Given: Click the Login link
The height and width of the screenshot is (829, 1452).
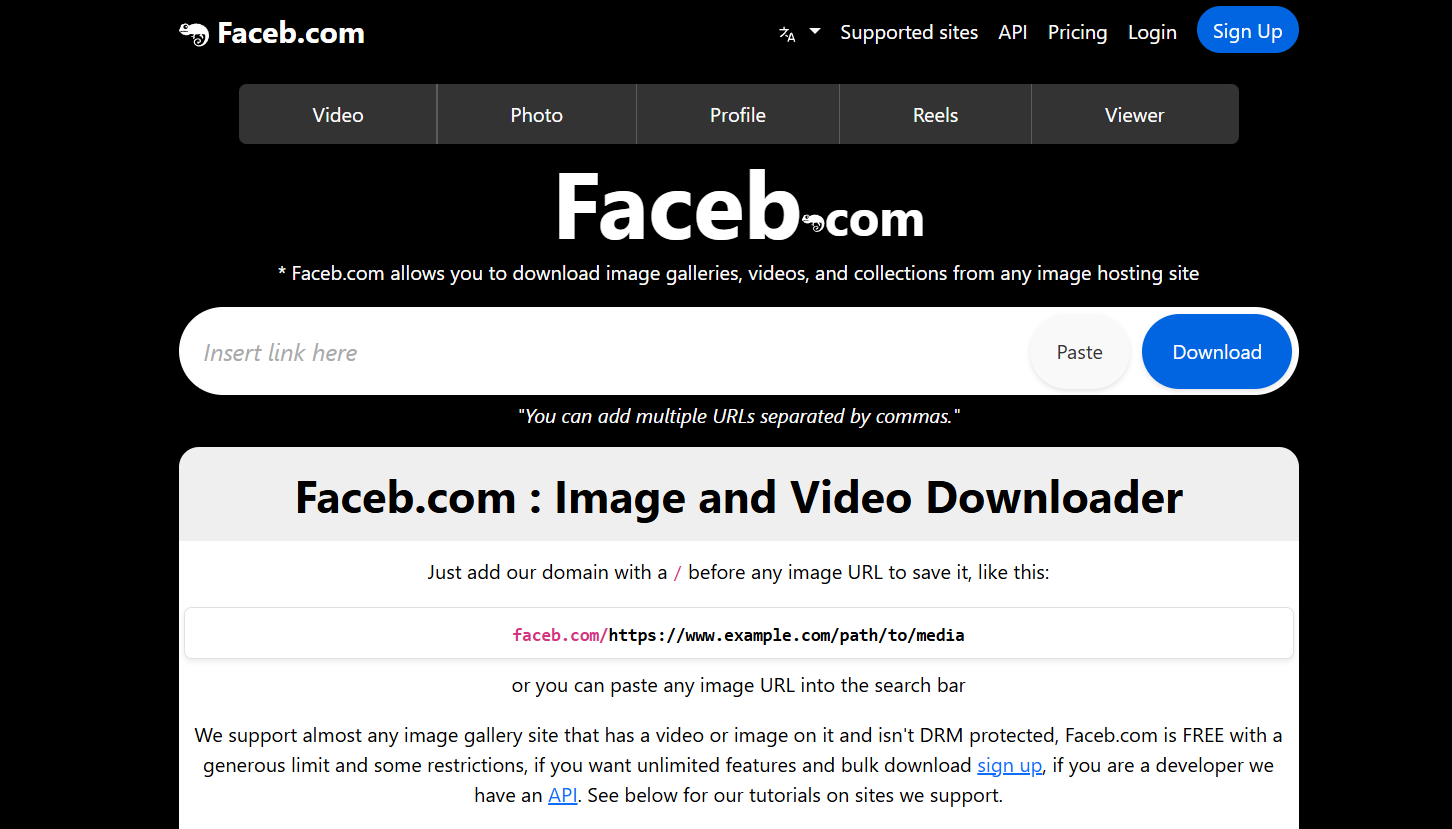Looking at the screenshot, I should tap(1152, 32).
